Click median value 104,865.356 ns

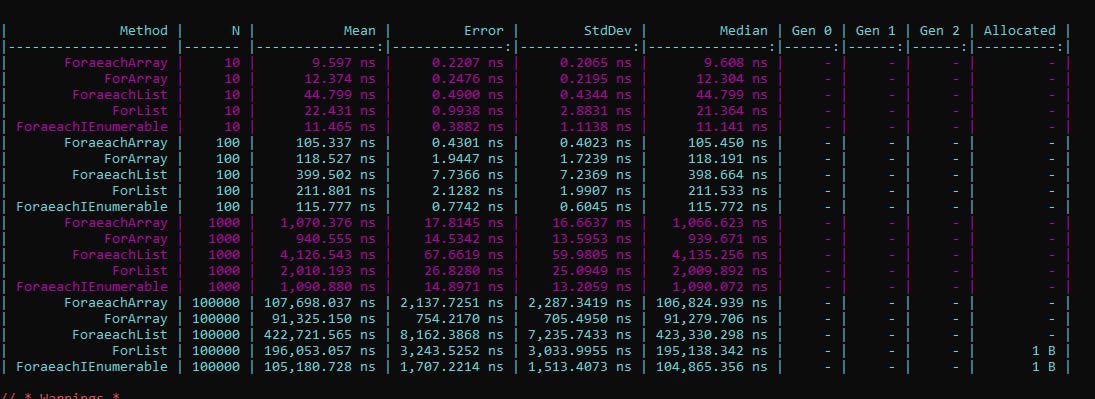coord(712,367)
